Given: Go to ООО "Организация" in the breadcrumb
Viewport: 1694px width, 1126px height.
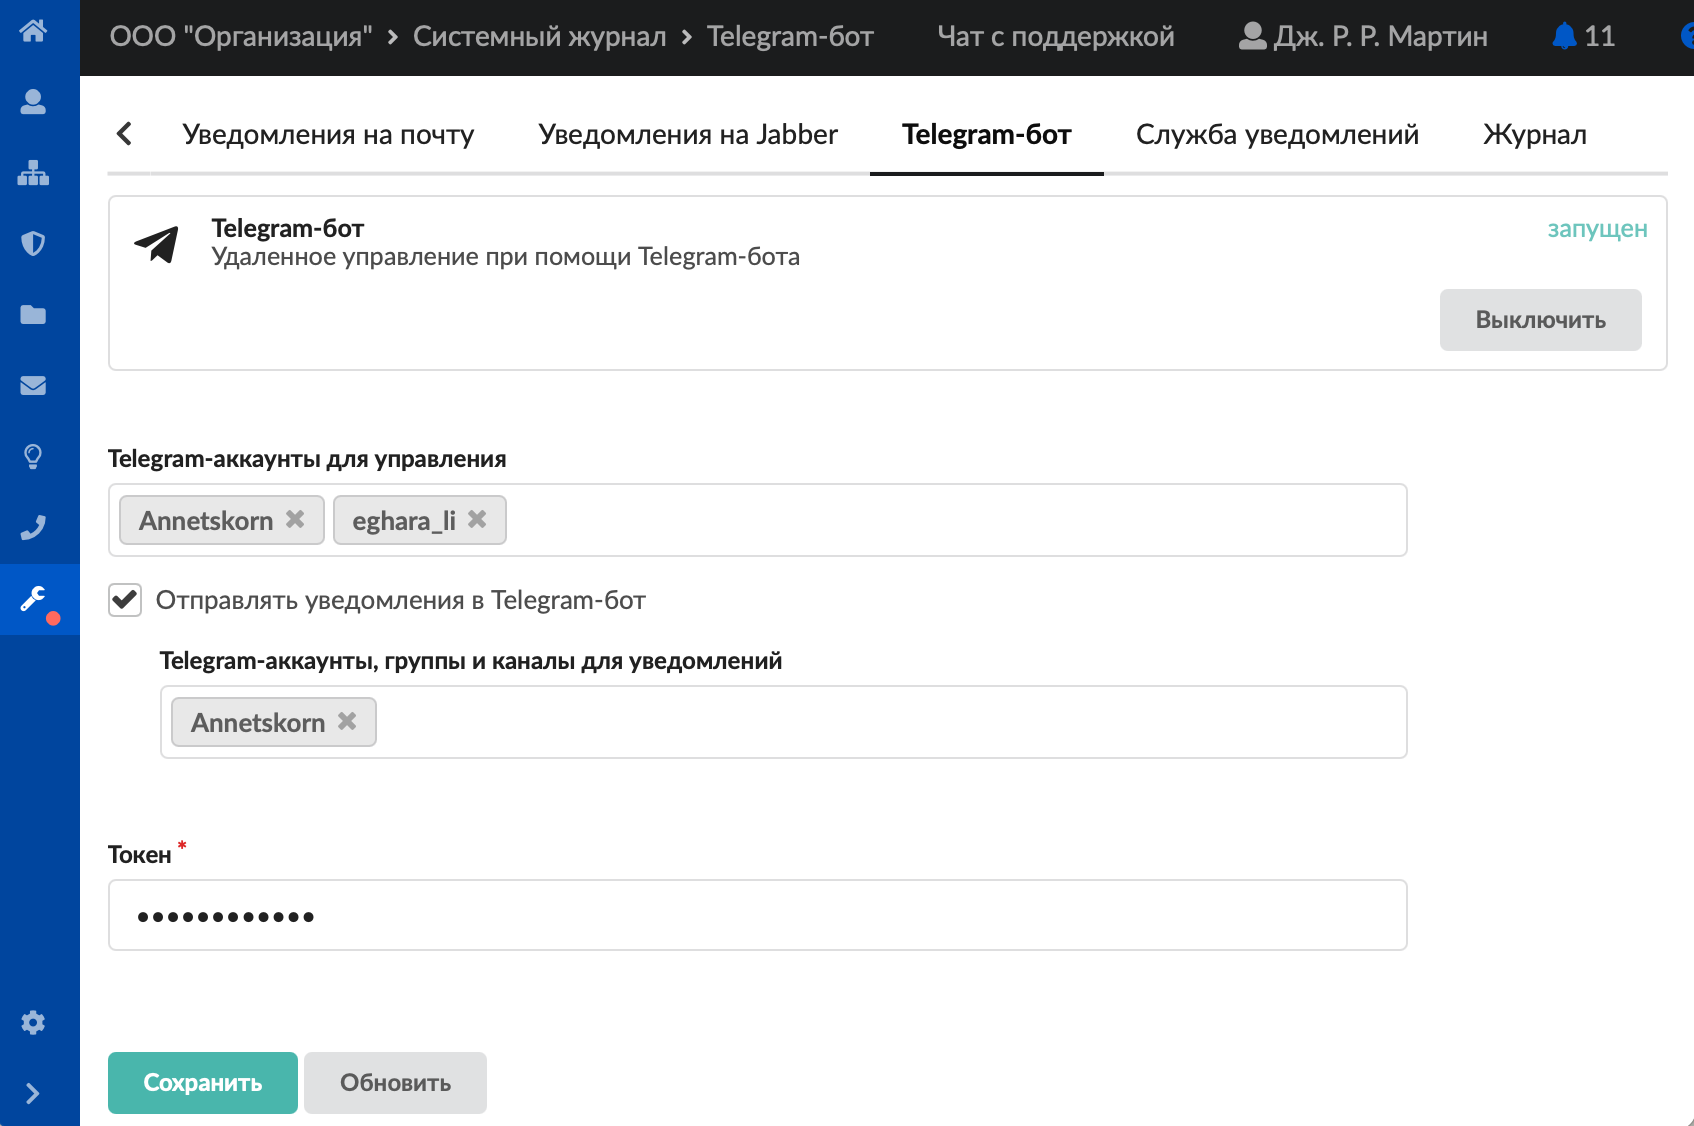Looking at the screenshot, I should pos(241,37).
